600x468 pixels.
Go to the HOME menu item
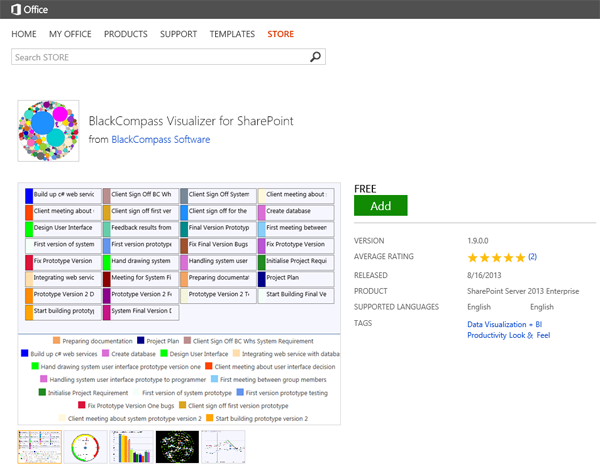(24, 34)
